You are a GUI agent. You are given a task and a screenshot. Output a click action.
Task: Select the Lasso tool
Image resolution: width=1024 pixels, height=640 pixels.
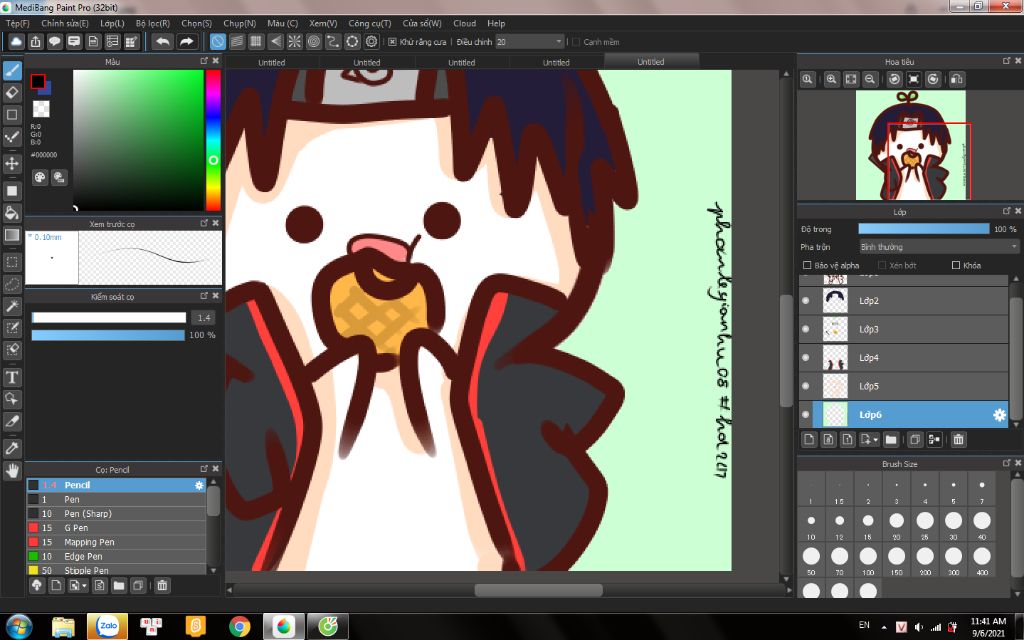12,285
